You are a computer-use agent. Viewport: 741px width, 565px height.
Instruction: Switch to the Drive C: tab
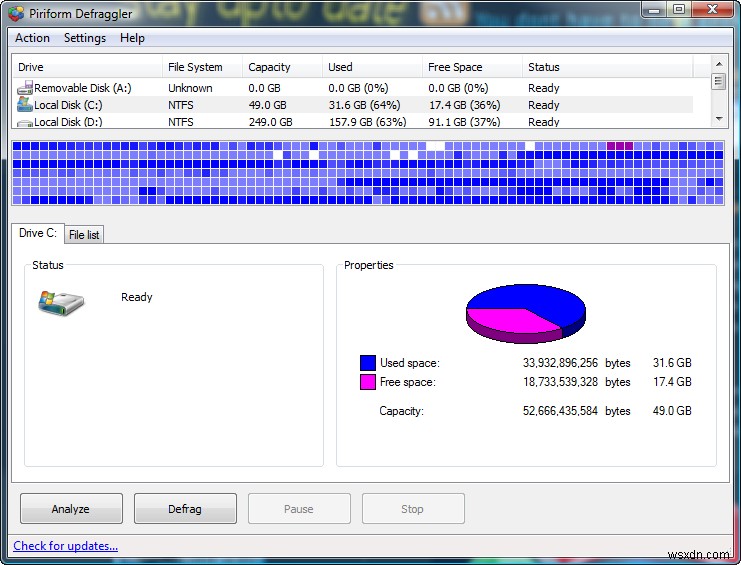[x=38, y=233]
